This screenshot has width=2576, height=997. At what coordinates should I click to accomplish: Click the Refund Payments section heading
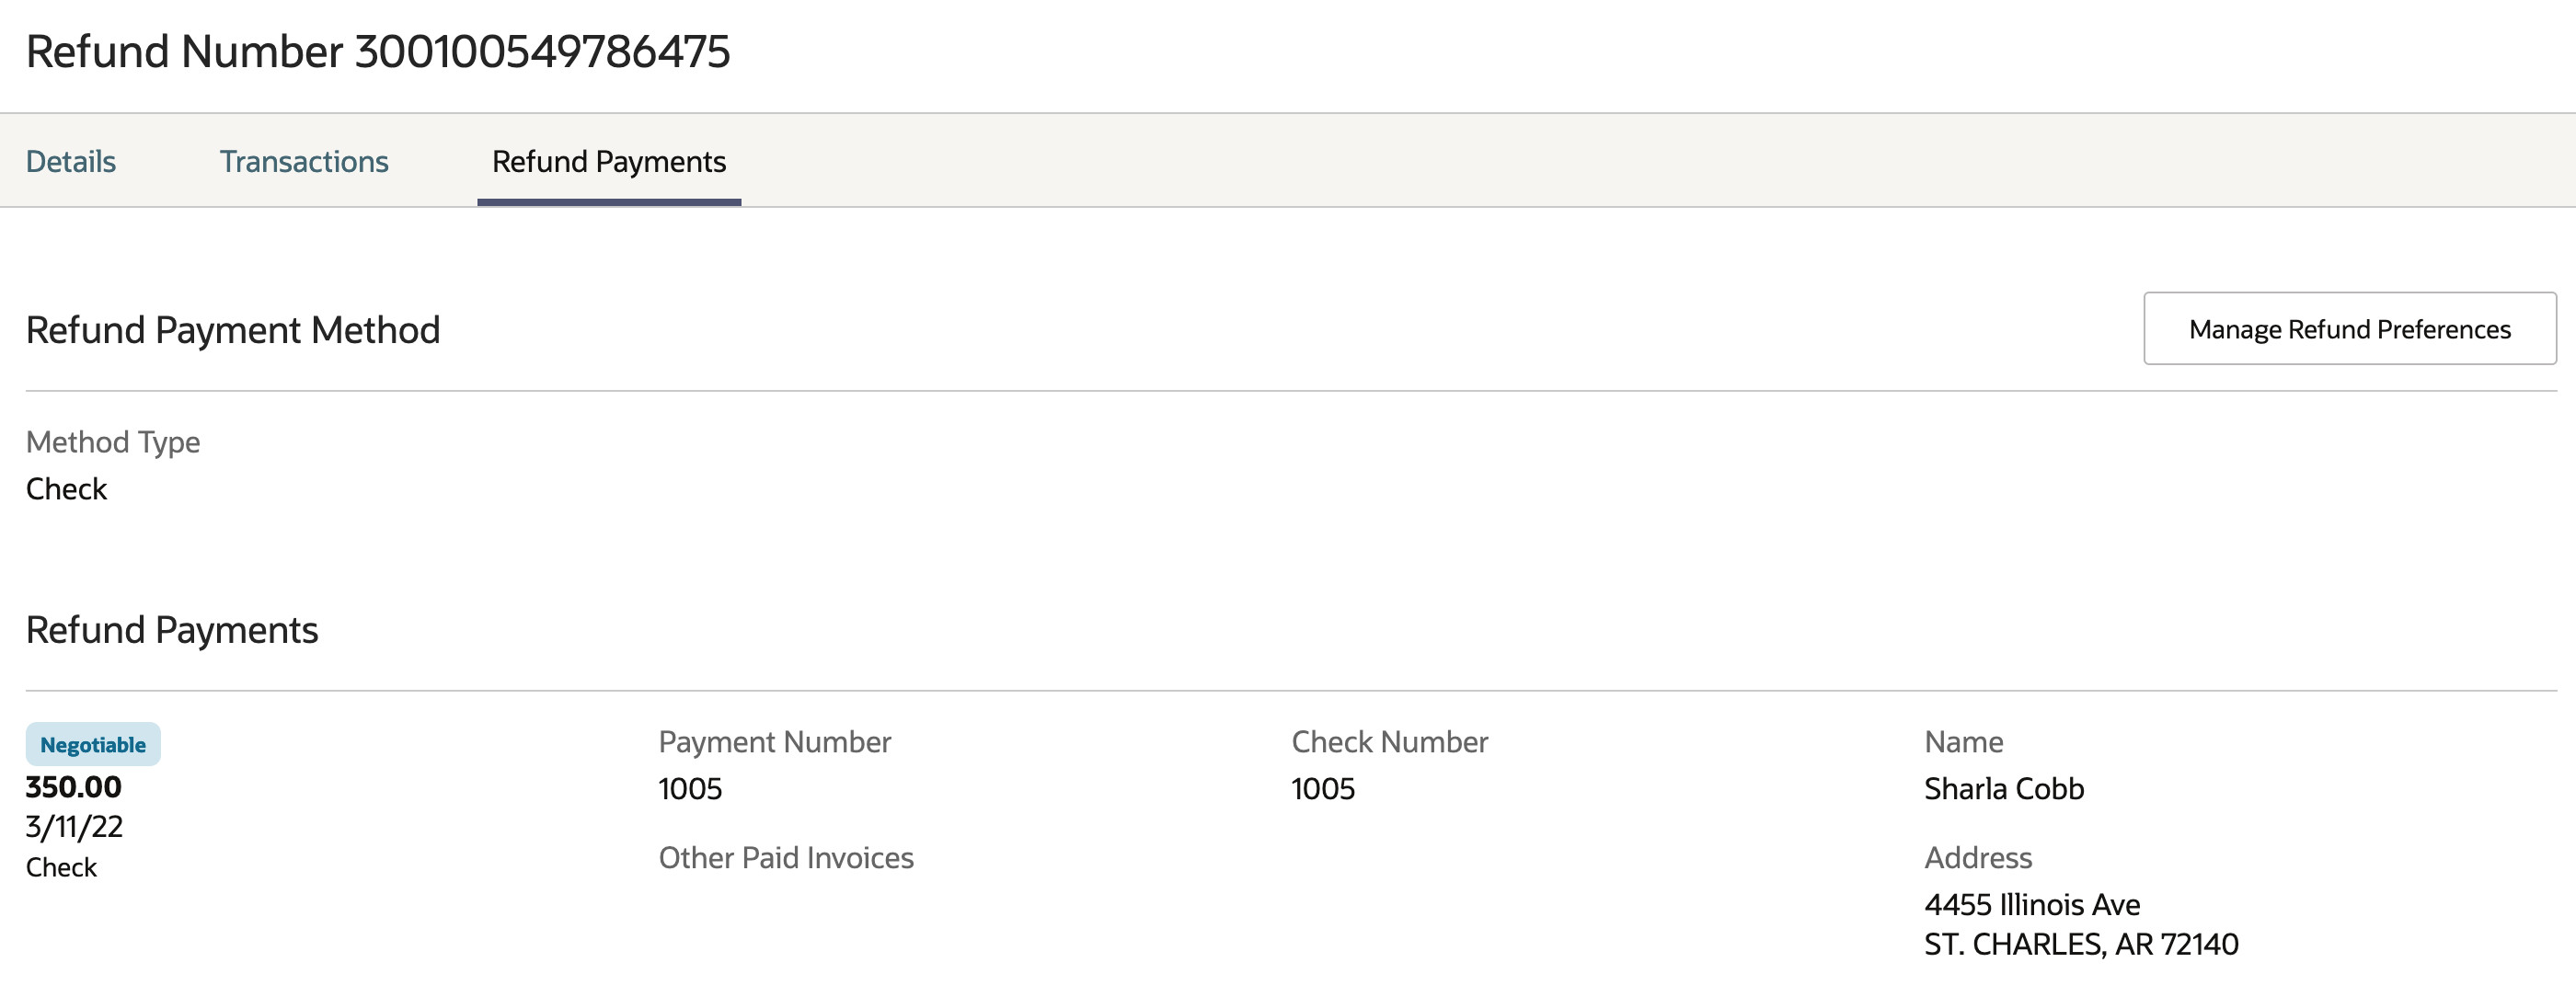[172, 630]
